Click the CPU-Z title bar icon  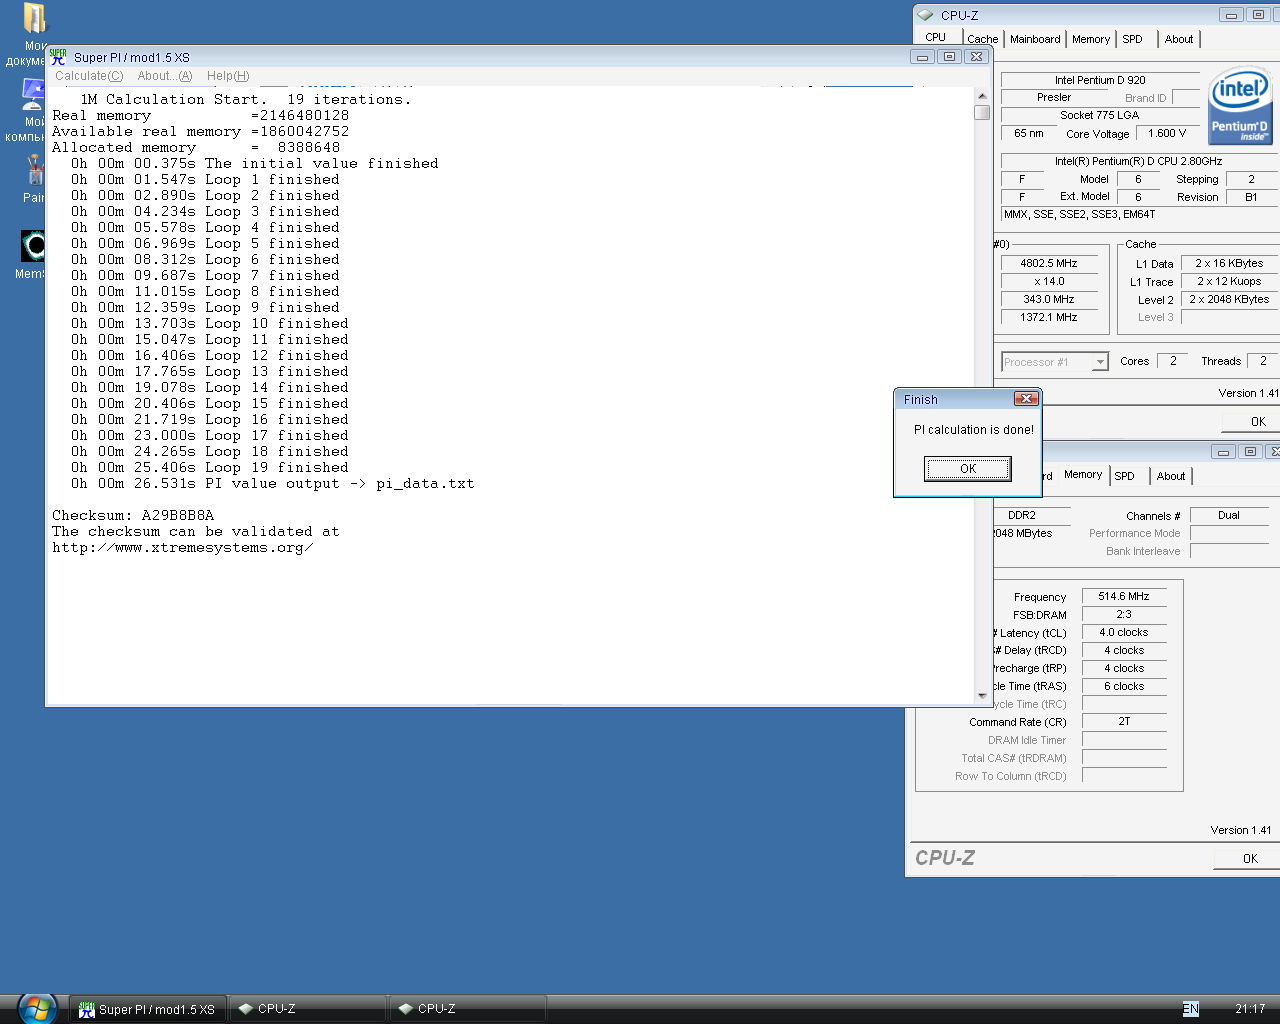[926, 15]
